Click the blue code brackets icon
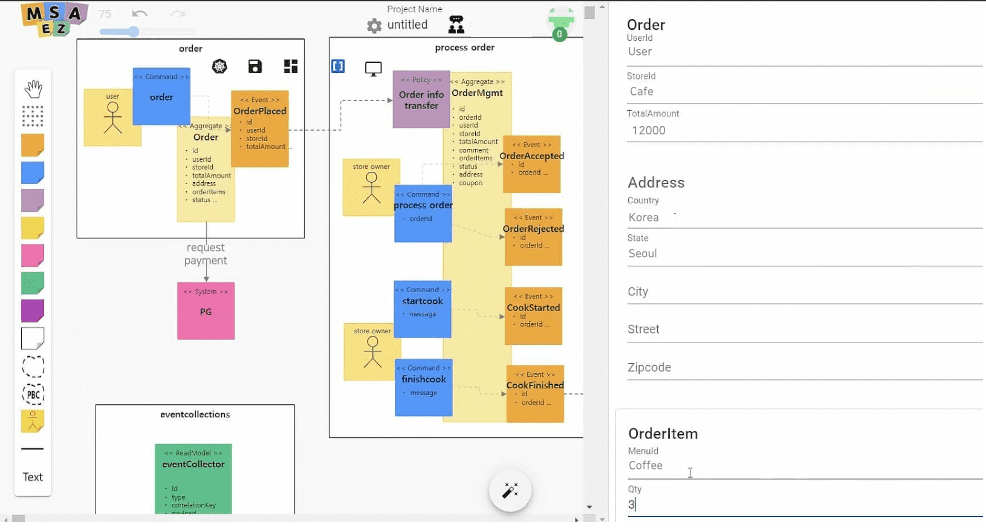Screen dimensions: 986x528 pyautogui.click(x=338, y=67)
